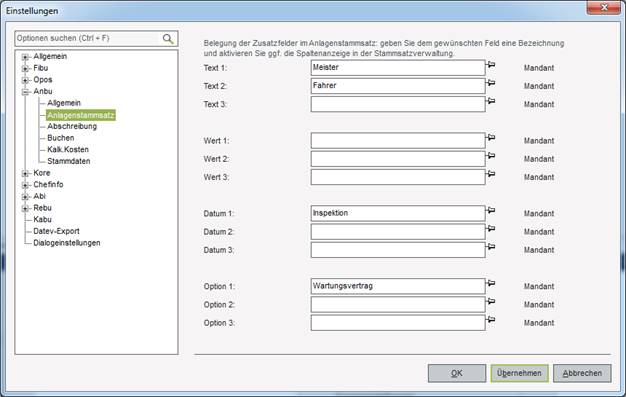Expand the Chefinfo tree node
The image size is (626, 397).
[x=25, y=185]
